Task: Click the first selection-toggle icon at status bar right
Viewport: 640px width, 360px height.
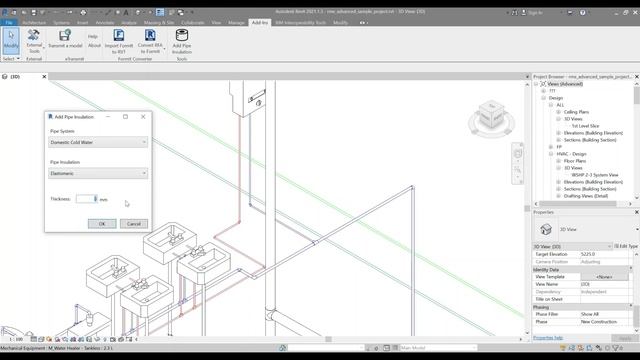Action: (563, 348)
